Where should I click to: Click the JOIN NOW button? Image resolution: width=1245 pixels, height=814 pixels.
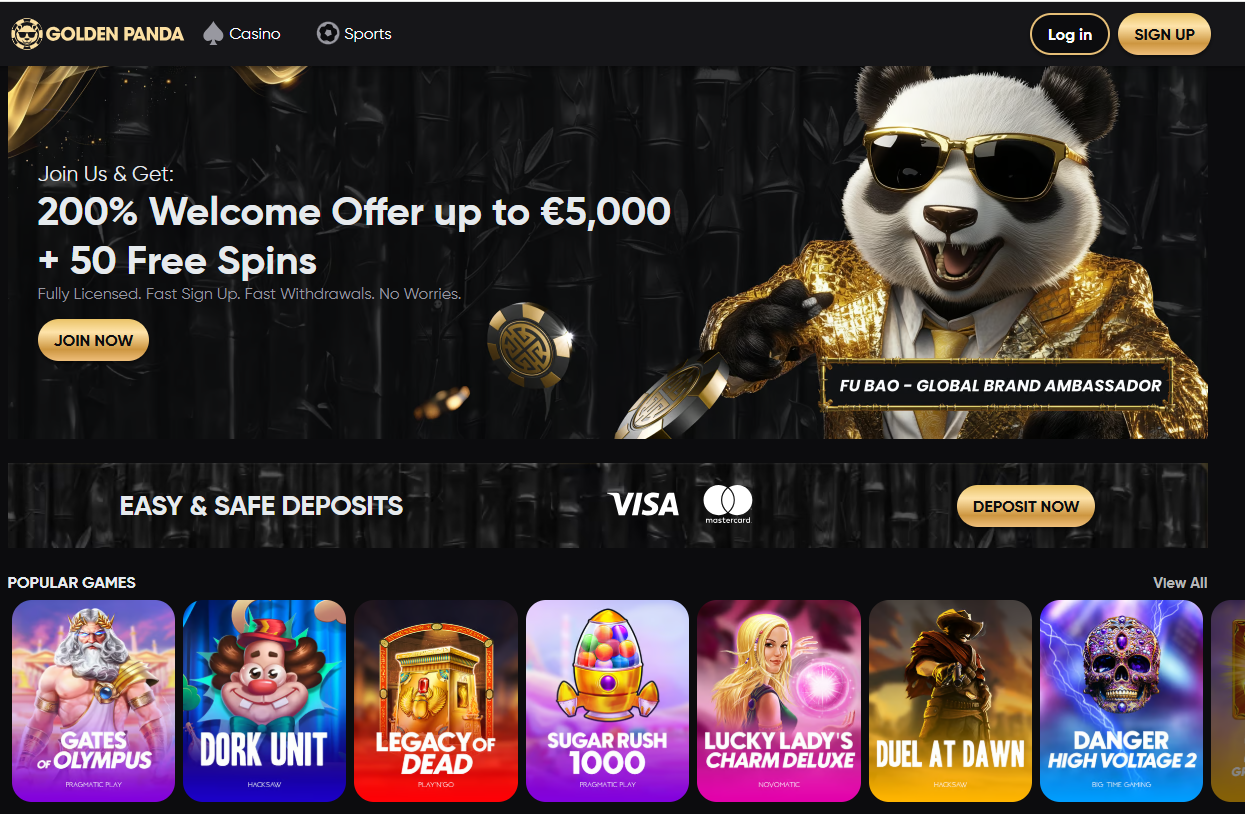(93, 340)
